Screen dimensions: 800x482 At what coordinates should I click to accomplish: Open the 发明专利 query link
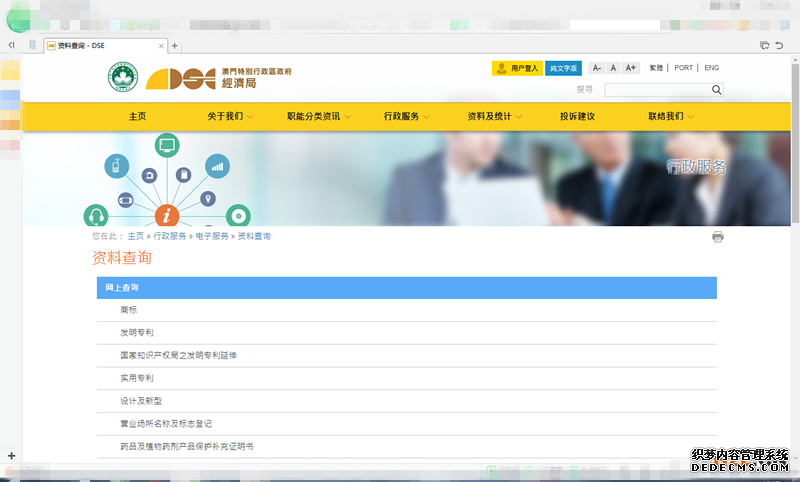coord(137,333)
